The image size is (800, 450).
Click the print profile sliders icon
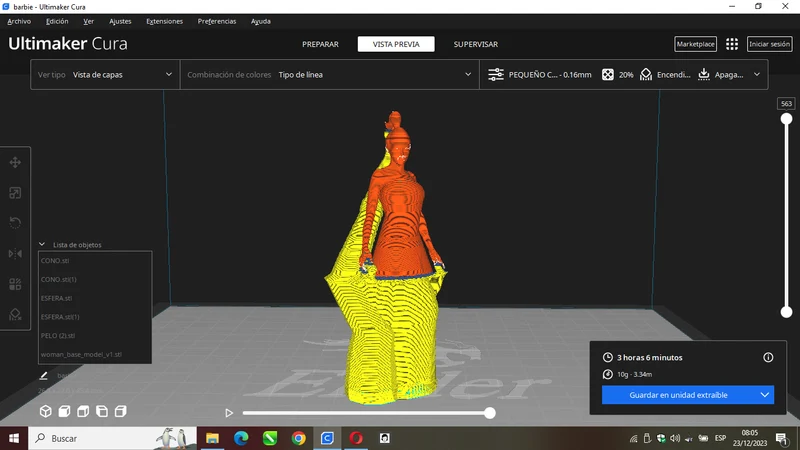tap(495, 74)
